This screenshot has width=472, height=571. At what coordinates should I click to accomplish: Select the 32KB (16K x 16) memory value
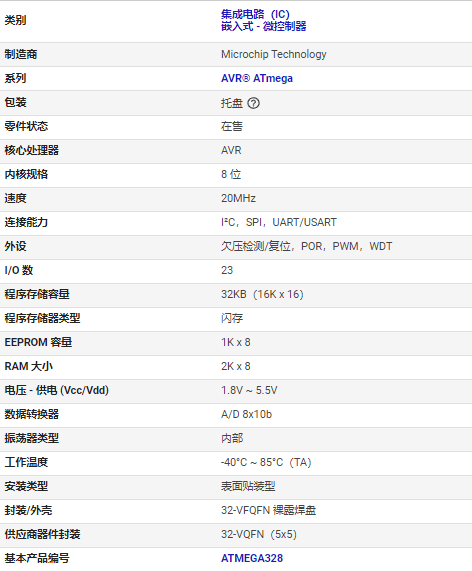(x=262, y=294)
